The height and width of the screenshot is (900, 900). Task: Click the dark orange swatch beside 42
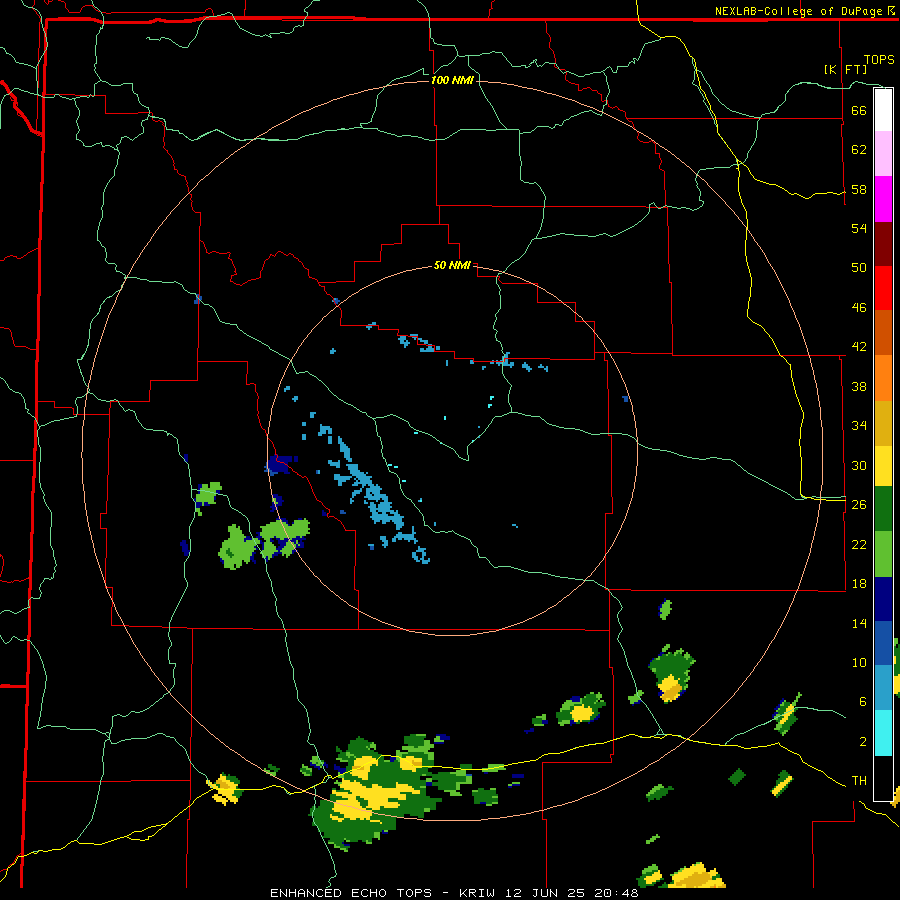pos(883,333)
